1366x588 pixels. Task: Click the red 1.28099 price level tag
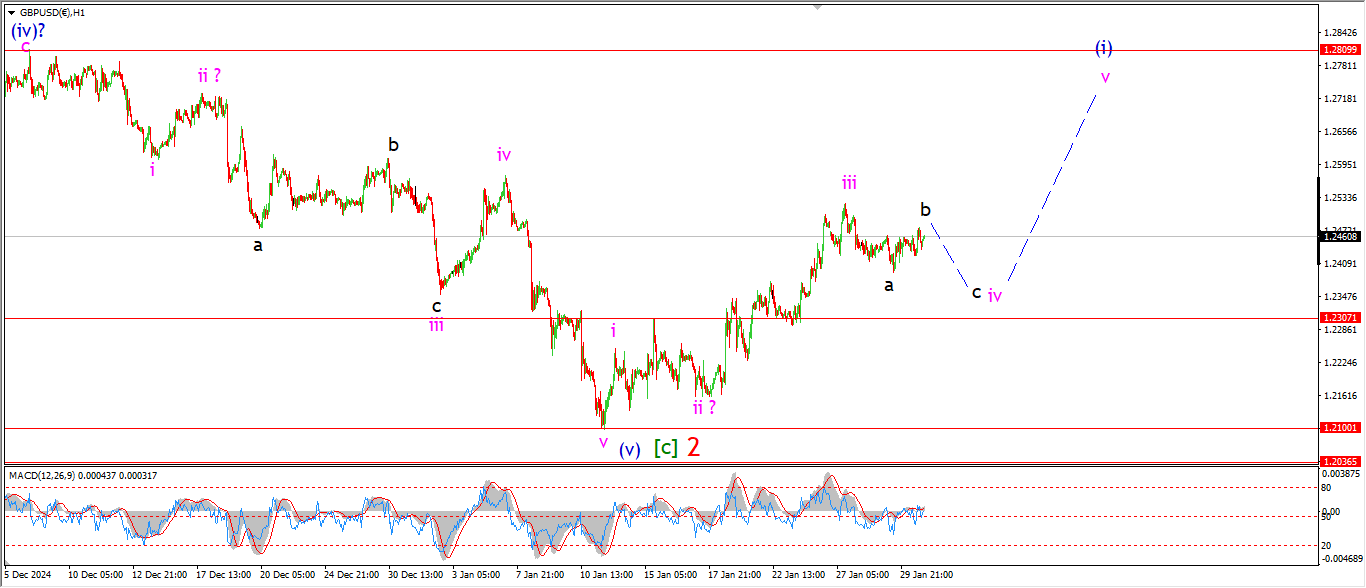(1340, 50)
